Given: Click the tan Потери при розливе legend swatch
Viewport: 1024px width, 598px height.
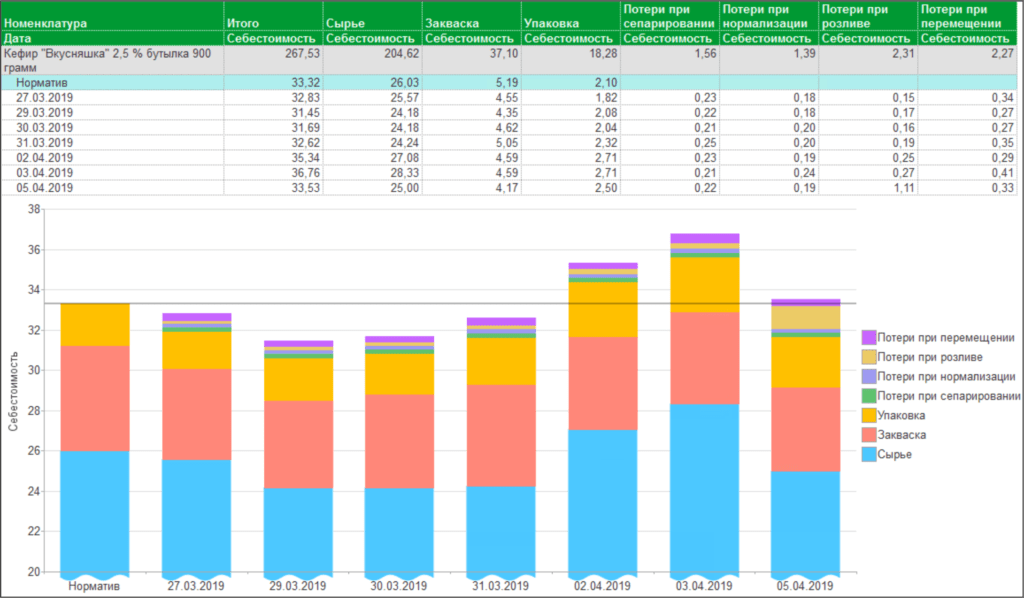Looking at the screenshot, I should click(869, 357).
